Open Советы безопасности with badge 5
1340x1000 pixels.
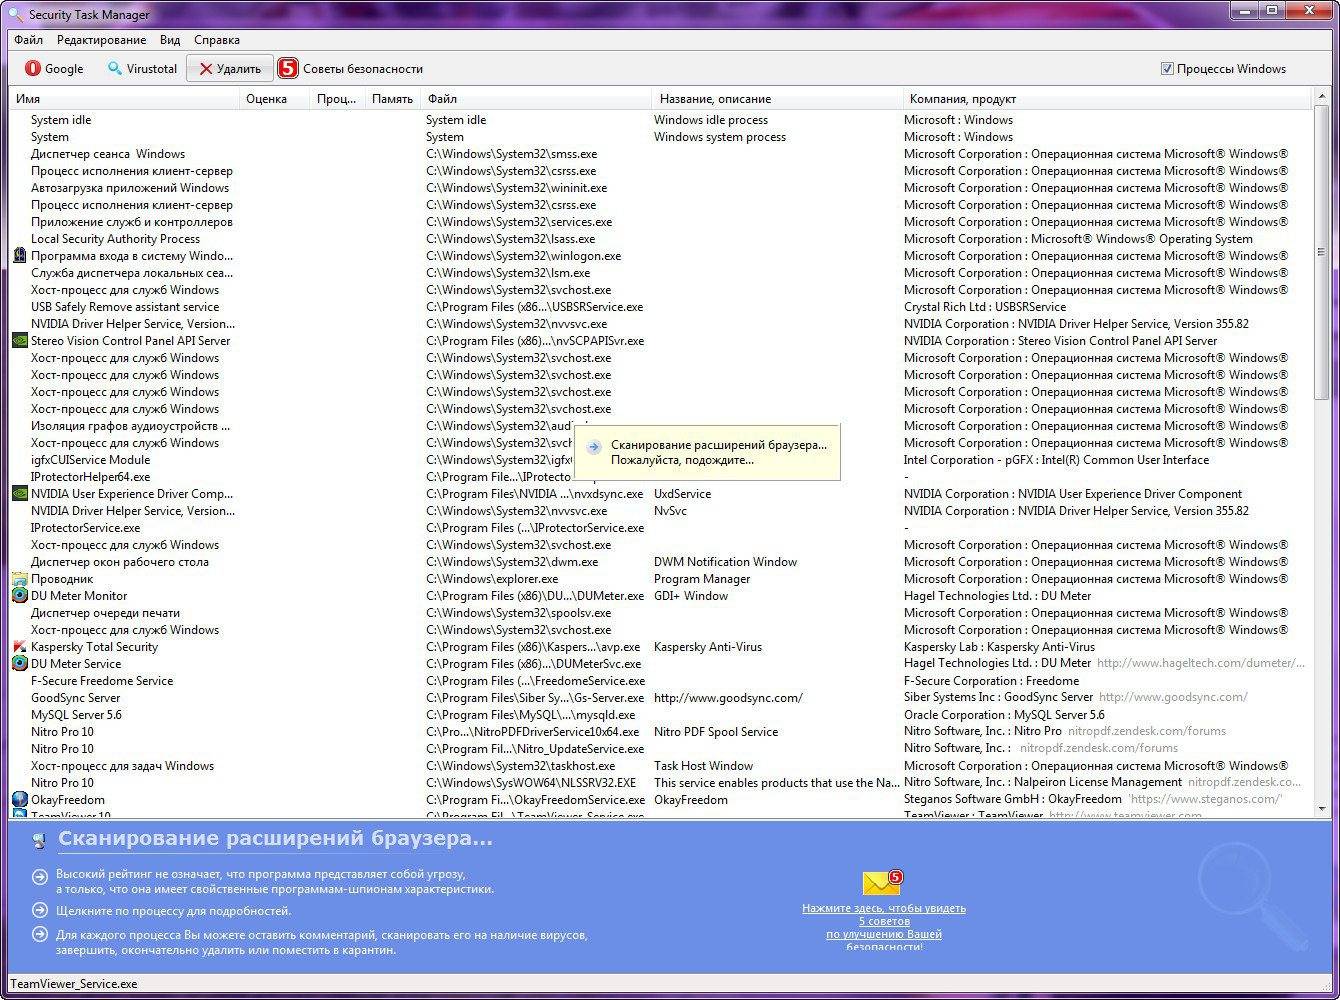point(351,69)
